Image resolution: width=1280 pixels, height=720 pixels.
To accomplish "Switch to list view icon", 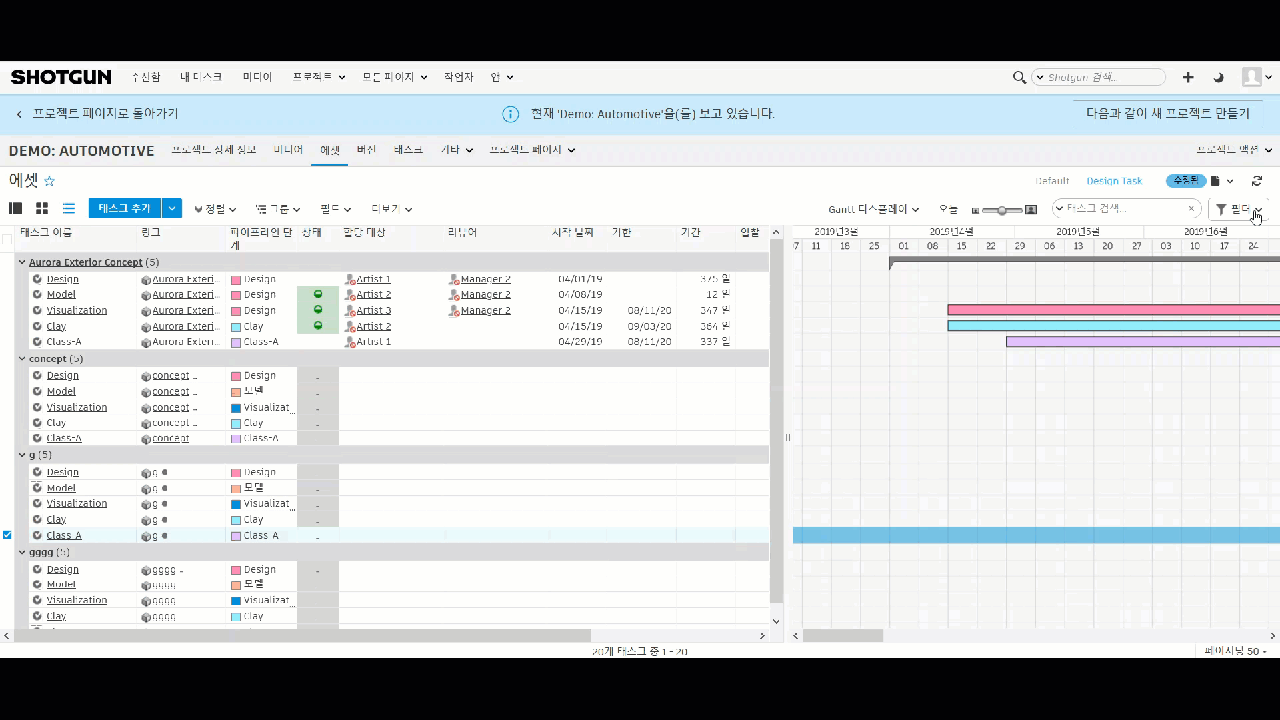I will pos(69,208).
